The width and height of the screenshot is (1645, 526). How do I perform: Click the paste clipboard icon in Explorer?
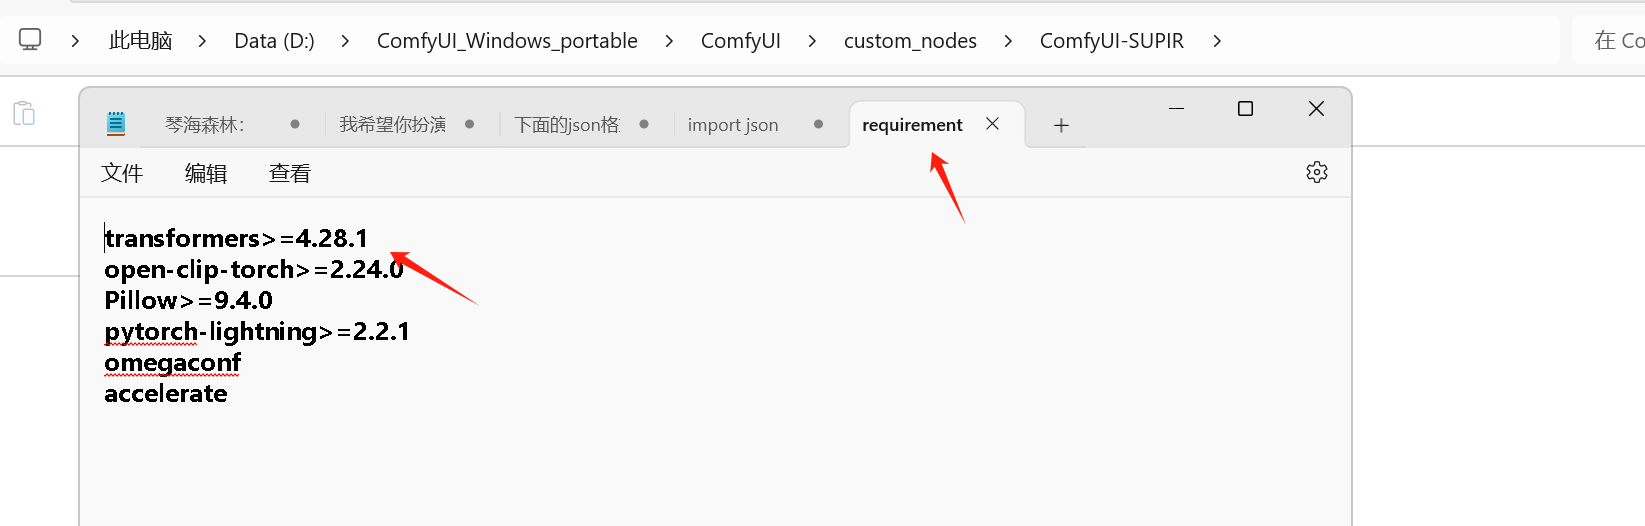pyautogui.click(x=24, y=113)
